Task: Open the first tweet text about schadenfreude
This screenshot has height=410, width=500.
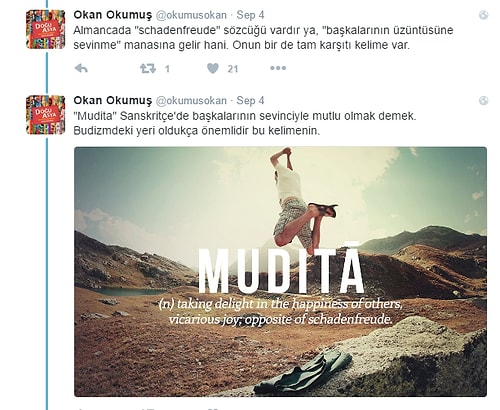Action: point(263,38)
